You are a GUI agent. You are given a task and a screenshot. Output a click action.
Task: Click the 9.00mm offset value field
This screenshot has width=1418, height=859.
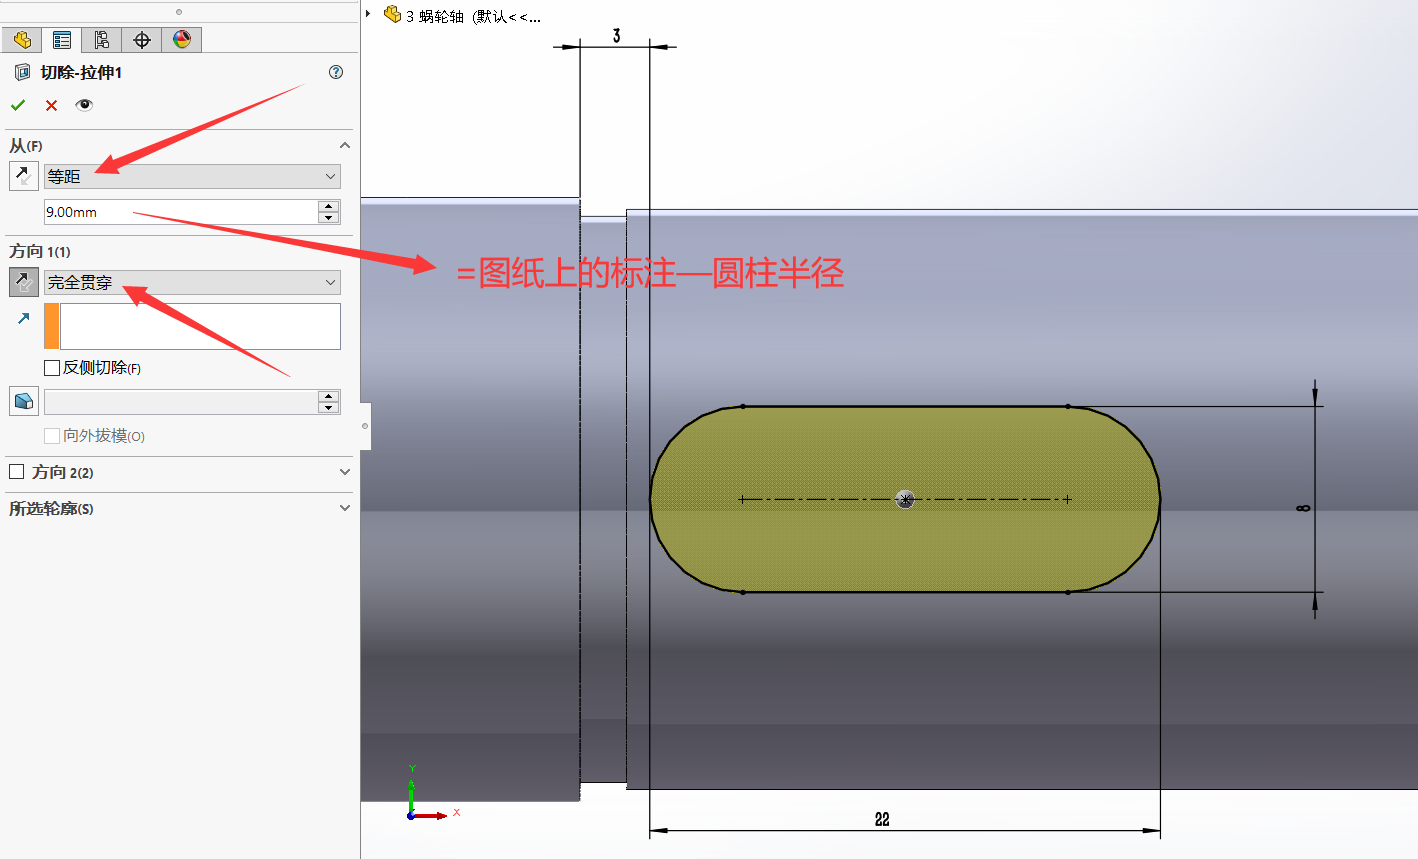[x=180, y=212]
